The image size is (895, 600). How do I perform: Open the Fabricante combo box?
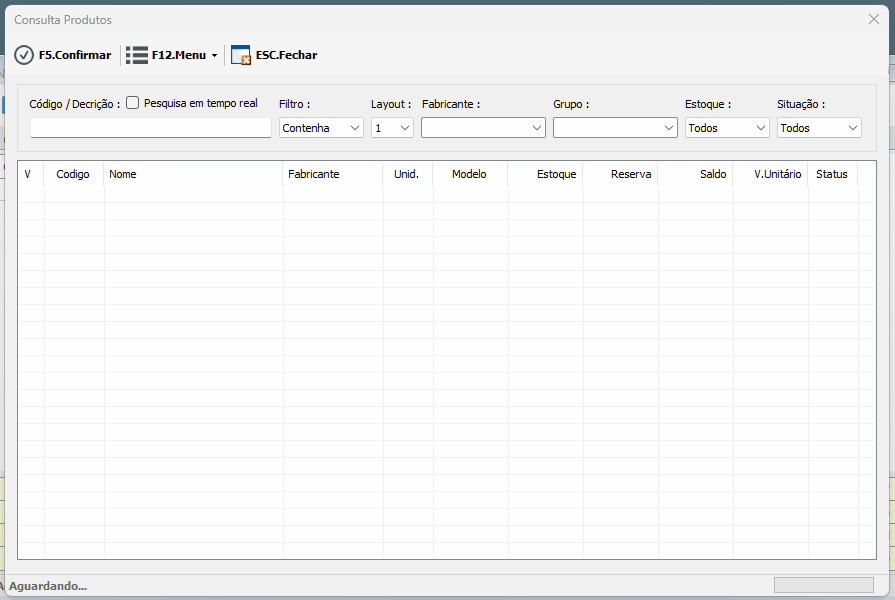483,128
